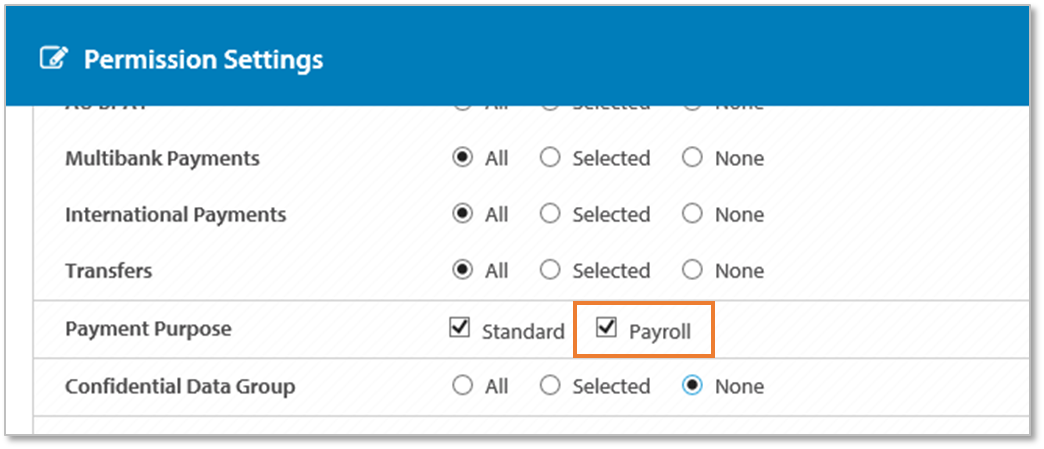Viewport: 1044px width, 449px height.
Task: Select All for Transfers
Action: tap(462, 270)
